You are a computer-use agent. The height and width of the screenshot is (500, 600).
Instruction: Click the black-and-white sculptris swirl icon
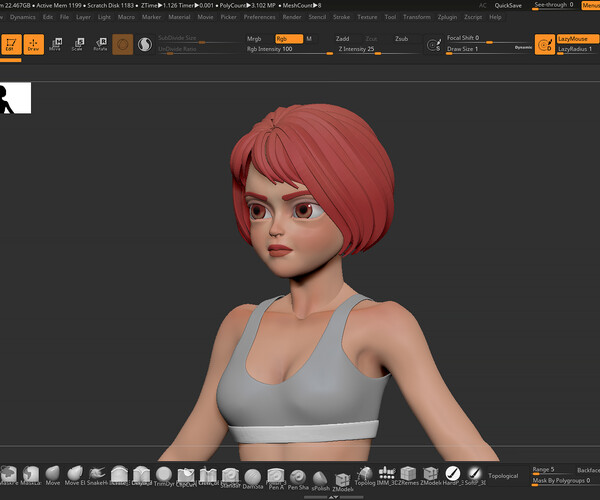click(145, 44)
